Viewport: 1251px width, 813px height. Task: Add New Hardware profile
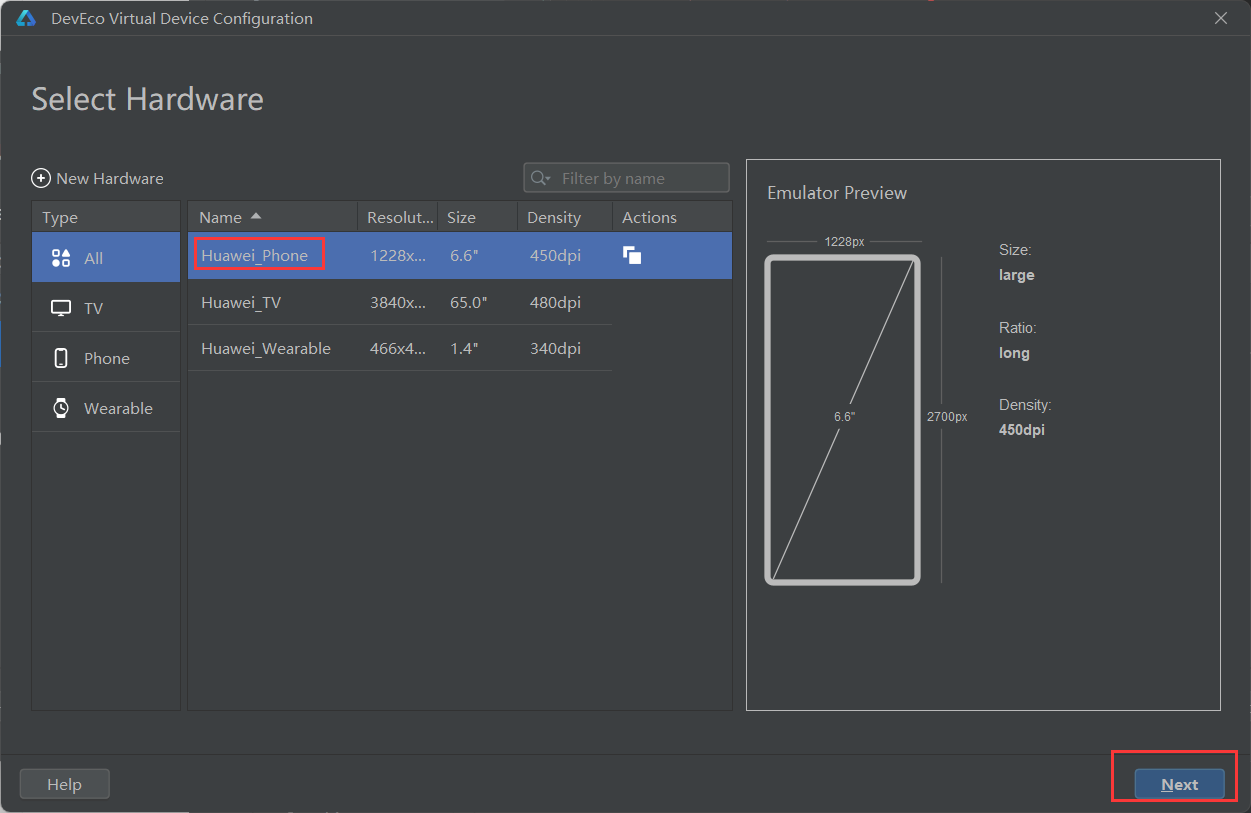point(98,178)
